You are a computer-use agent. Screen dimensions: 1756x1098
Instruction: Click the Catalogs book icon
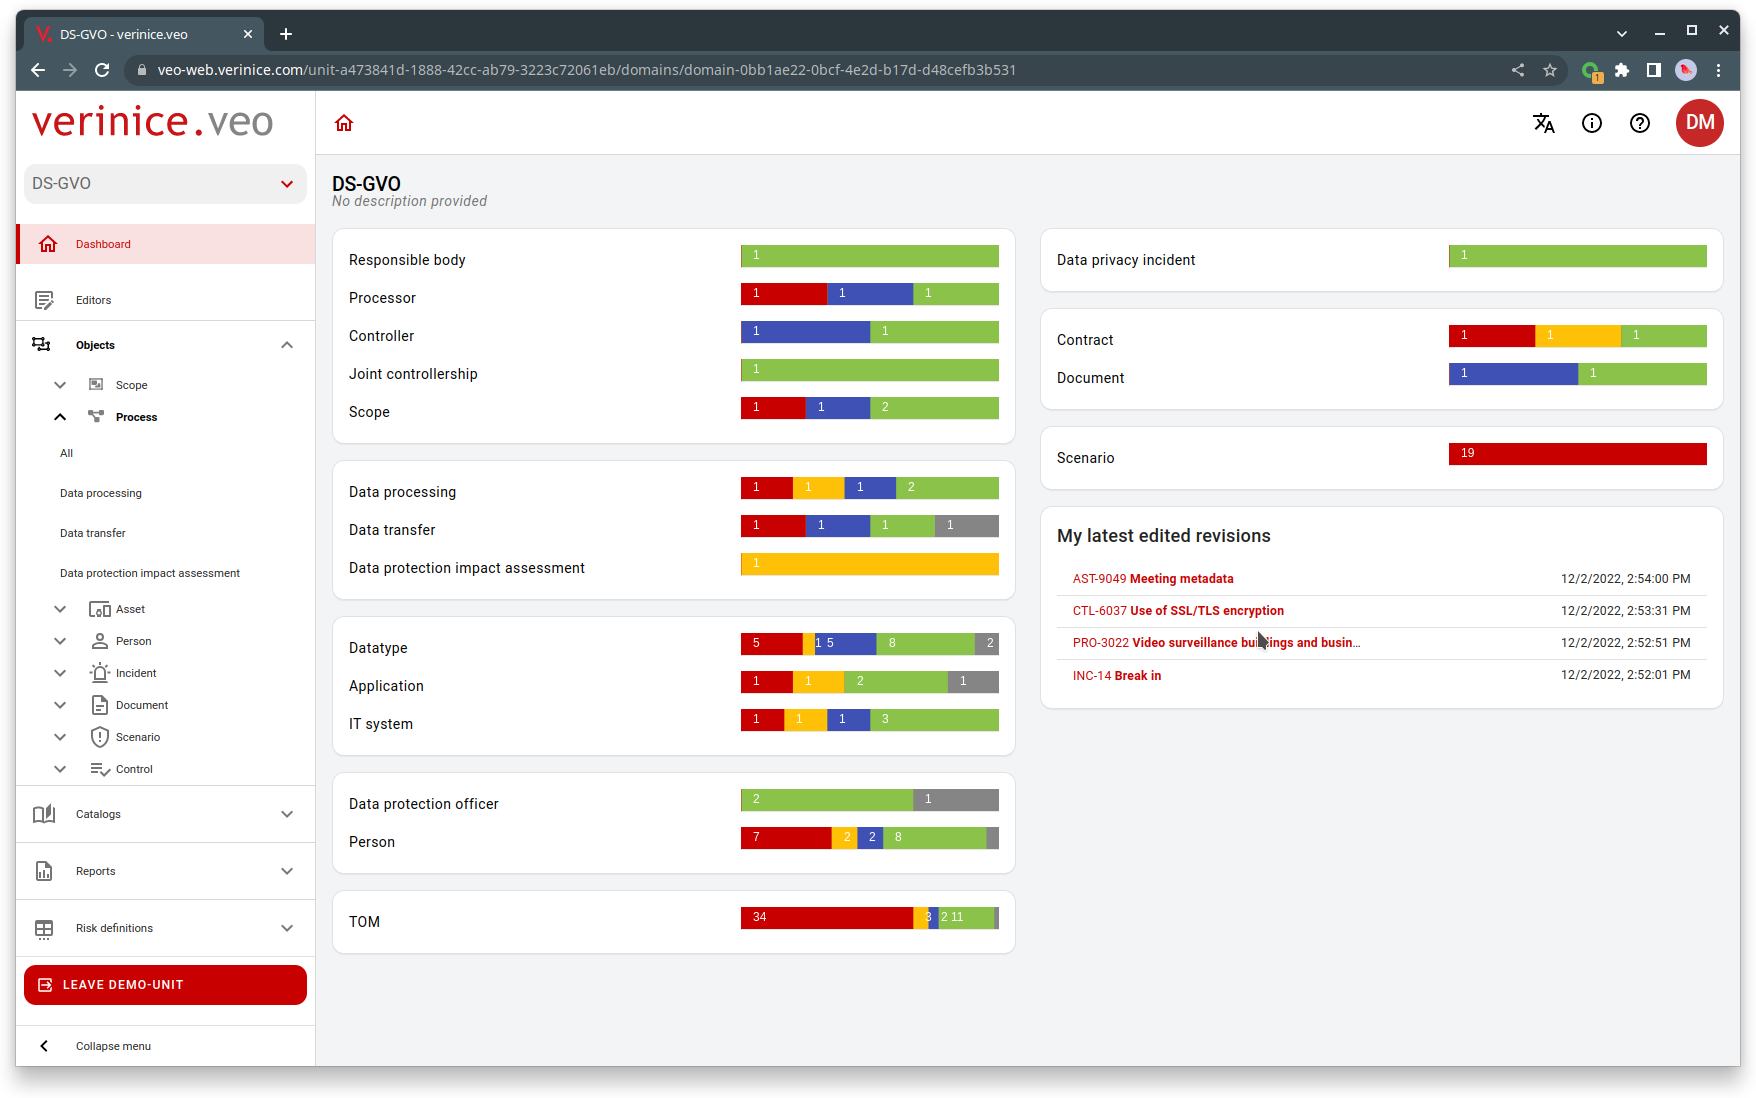[44, 814]
